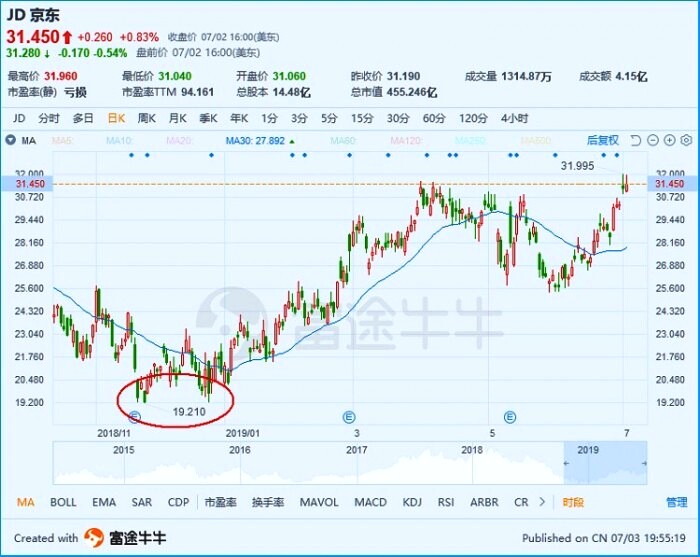
Task: Select the CDP indicator
Action: (x=178, y=502)
